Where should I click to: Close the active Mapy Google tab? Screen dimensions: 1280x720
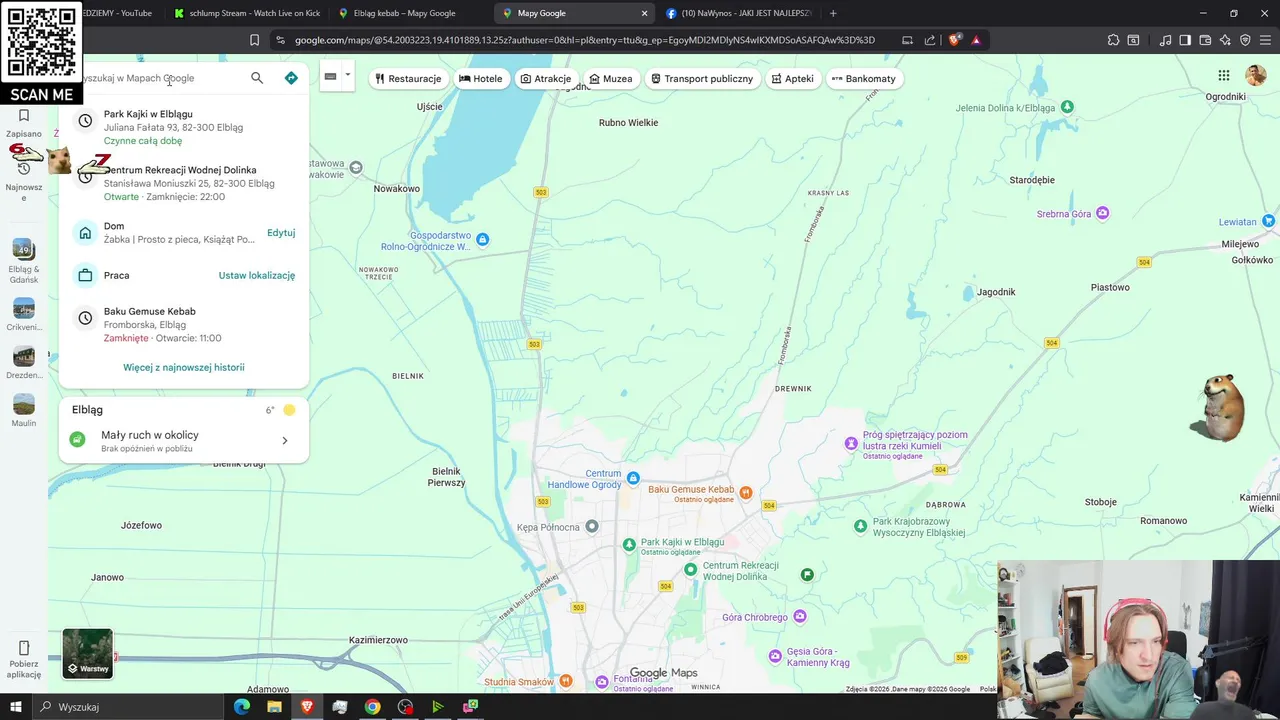click(644, 13)
